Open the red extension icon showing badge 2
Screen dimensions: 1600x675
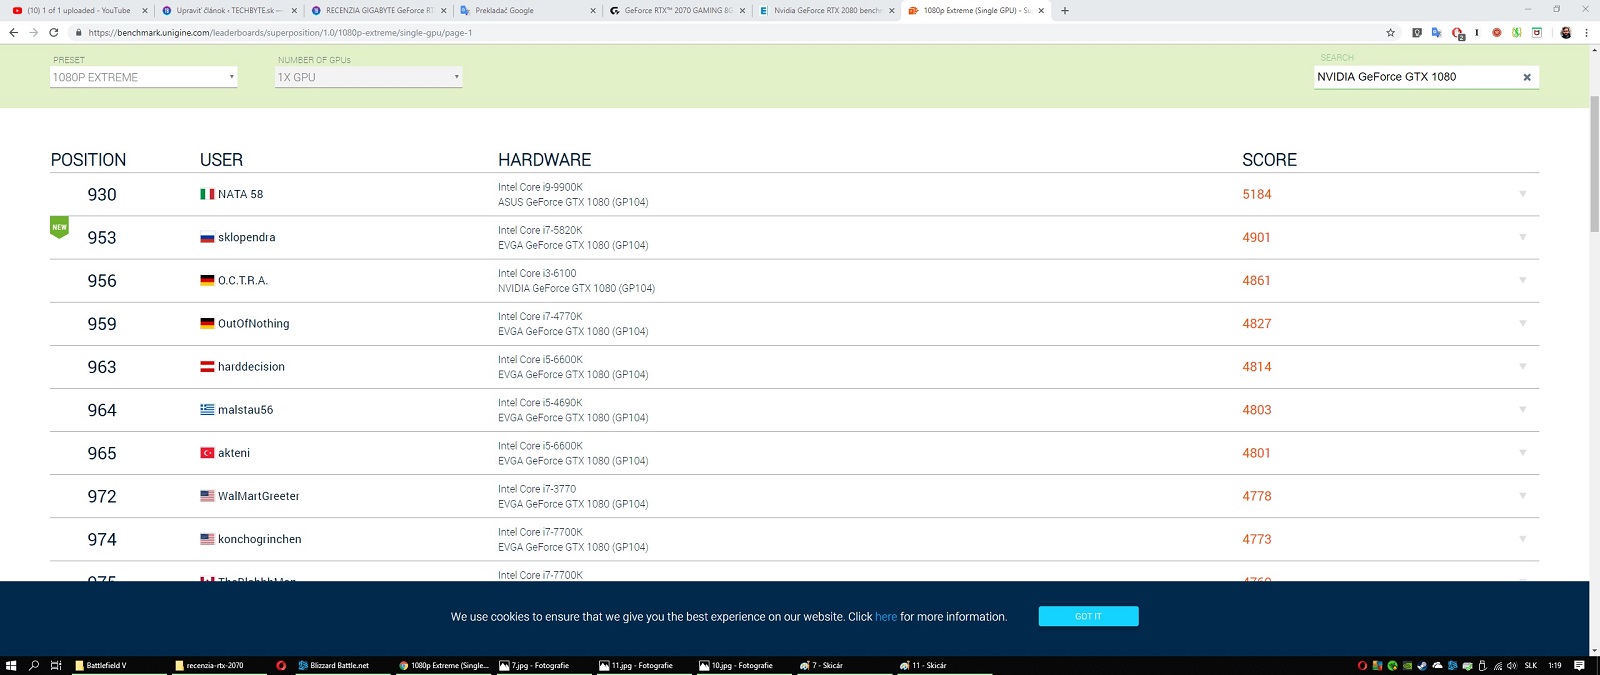(x=1457, y=33)
